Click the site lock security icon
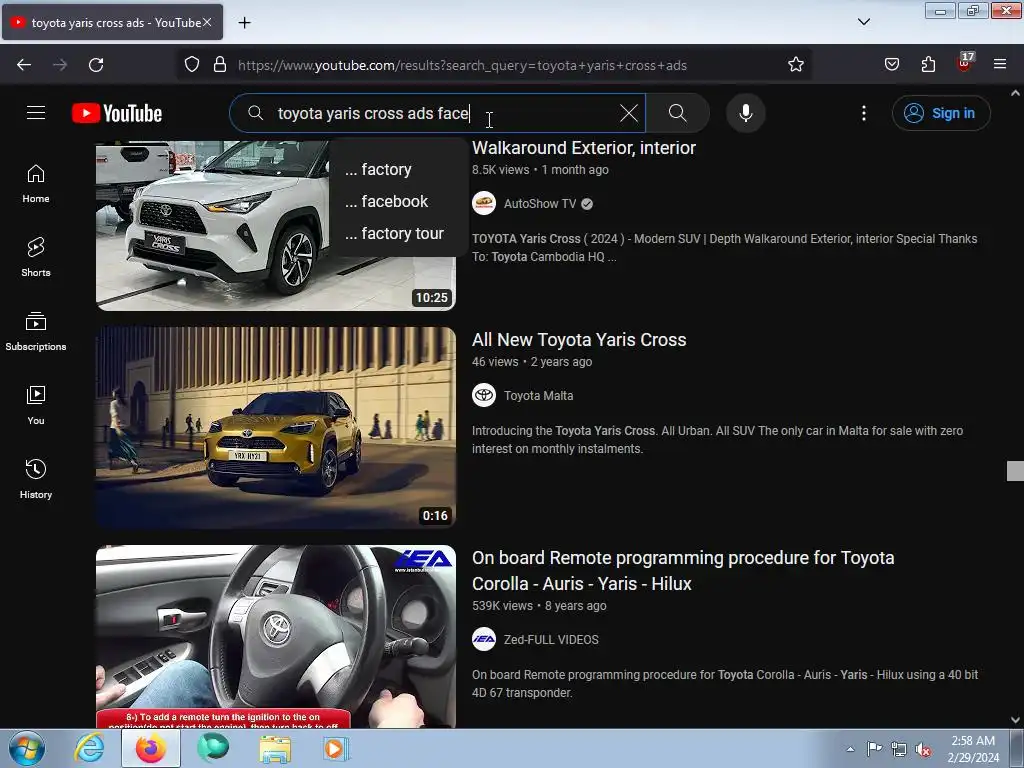Screen dimensions: 1024x768 tap(220, 65)
